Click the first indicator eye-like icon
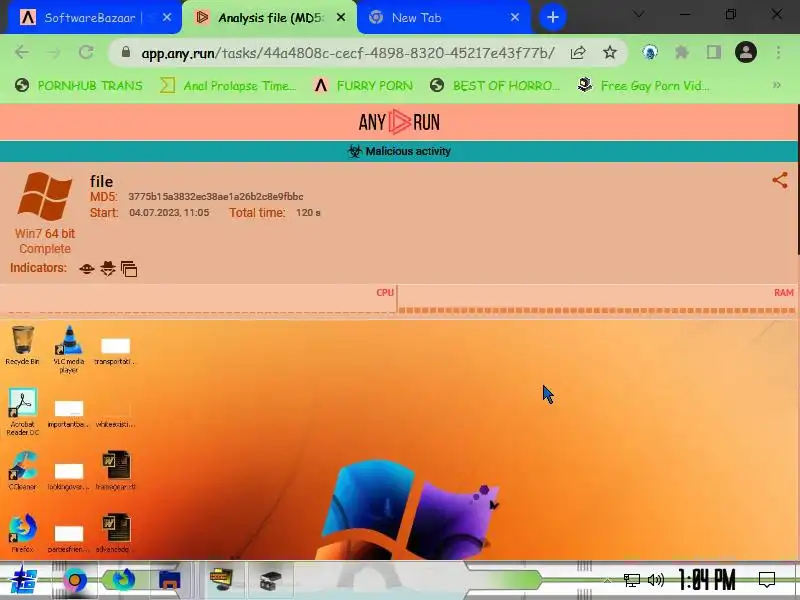Viewport: 800px width, 600px height. coord(87,269)
